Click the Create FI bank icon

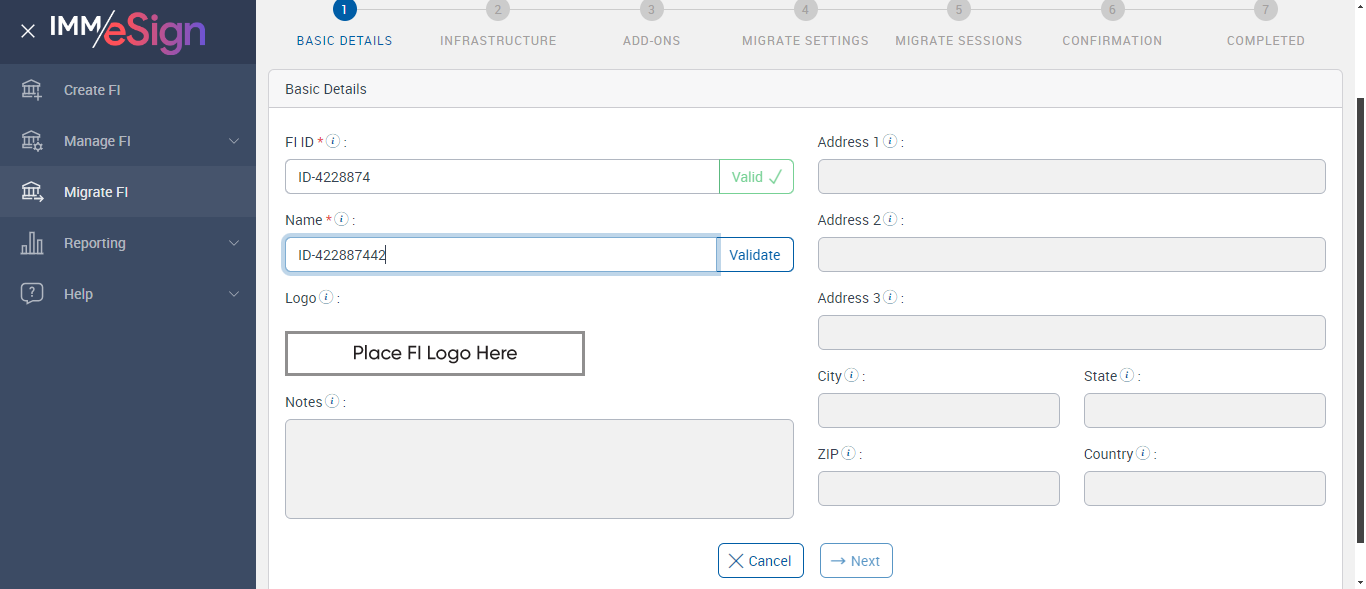32,90
